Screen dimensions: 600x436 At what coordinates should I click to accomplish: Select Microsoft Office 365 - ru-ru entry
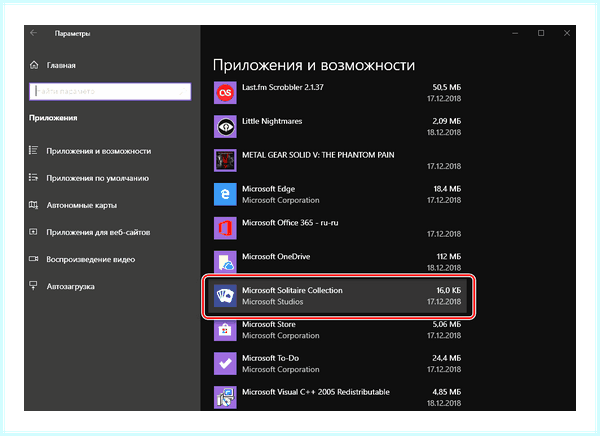pyautogui.click(x=290, y=223)
